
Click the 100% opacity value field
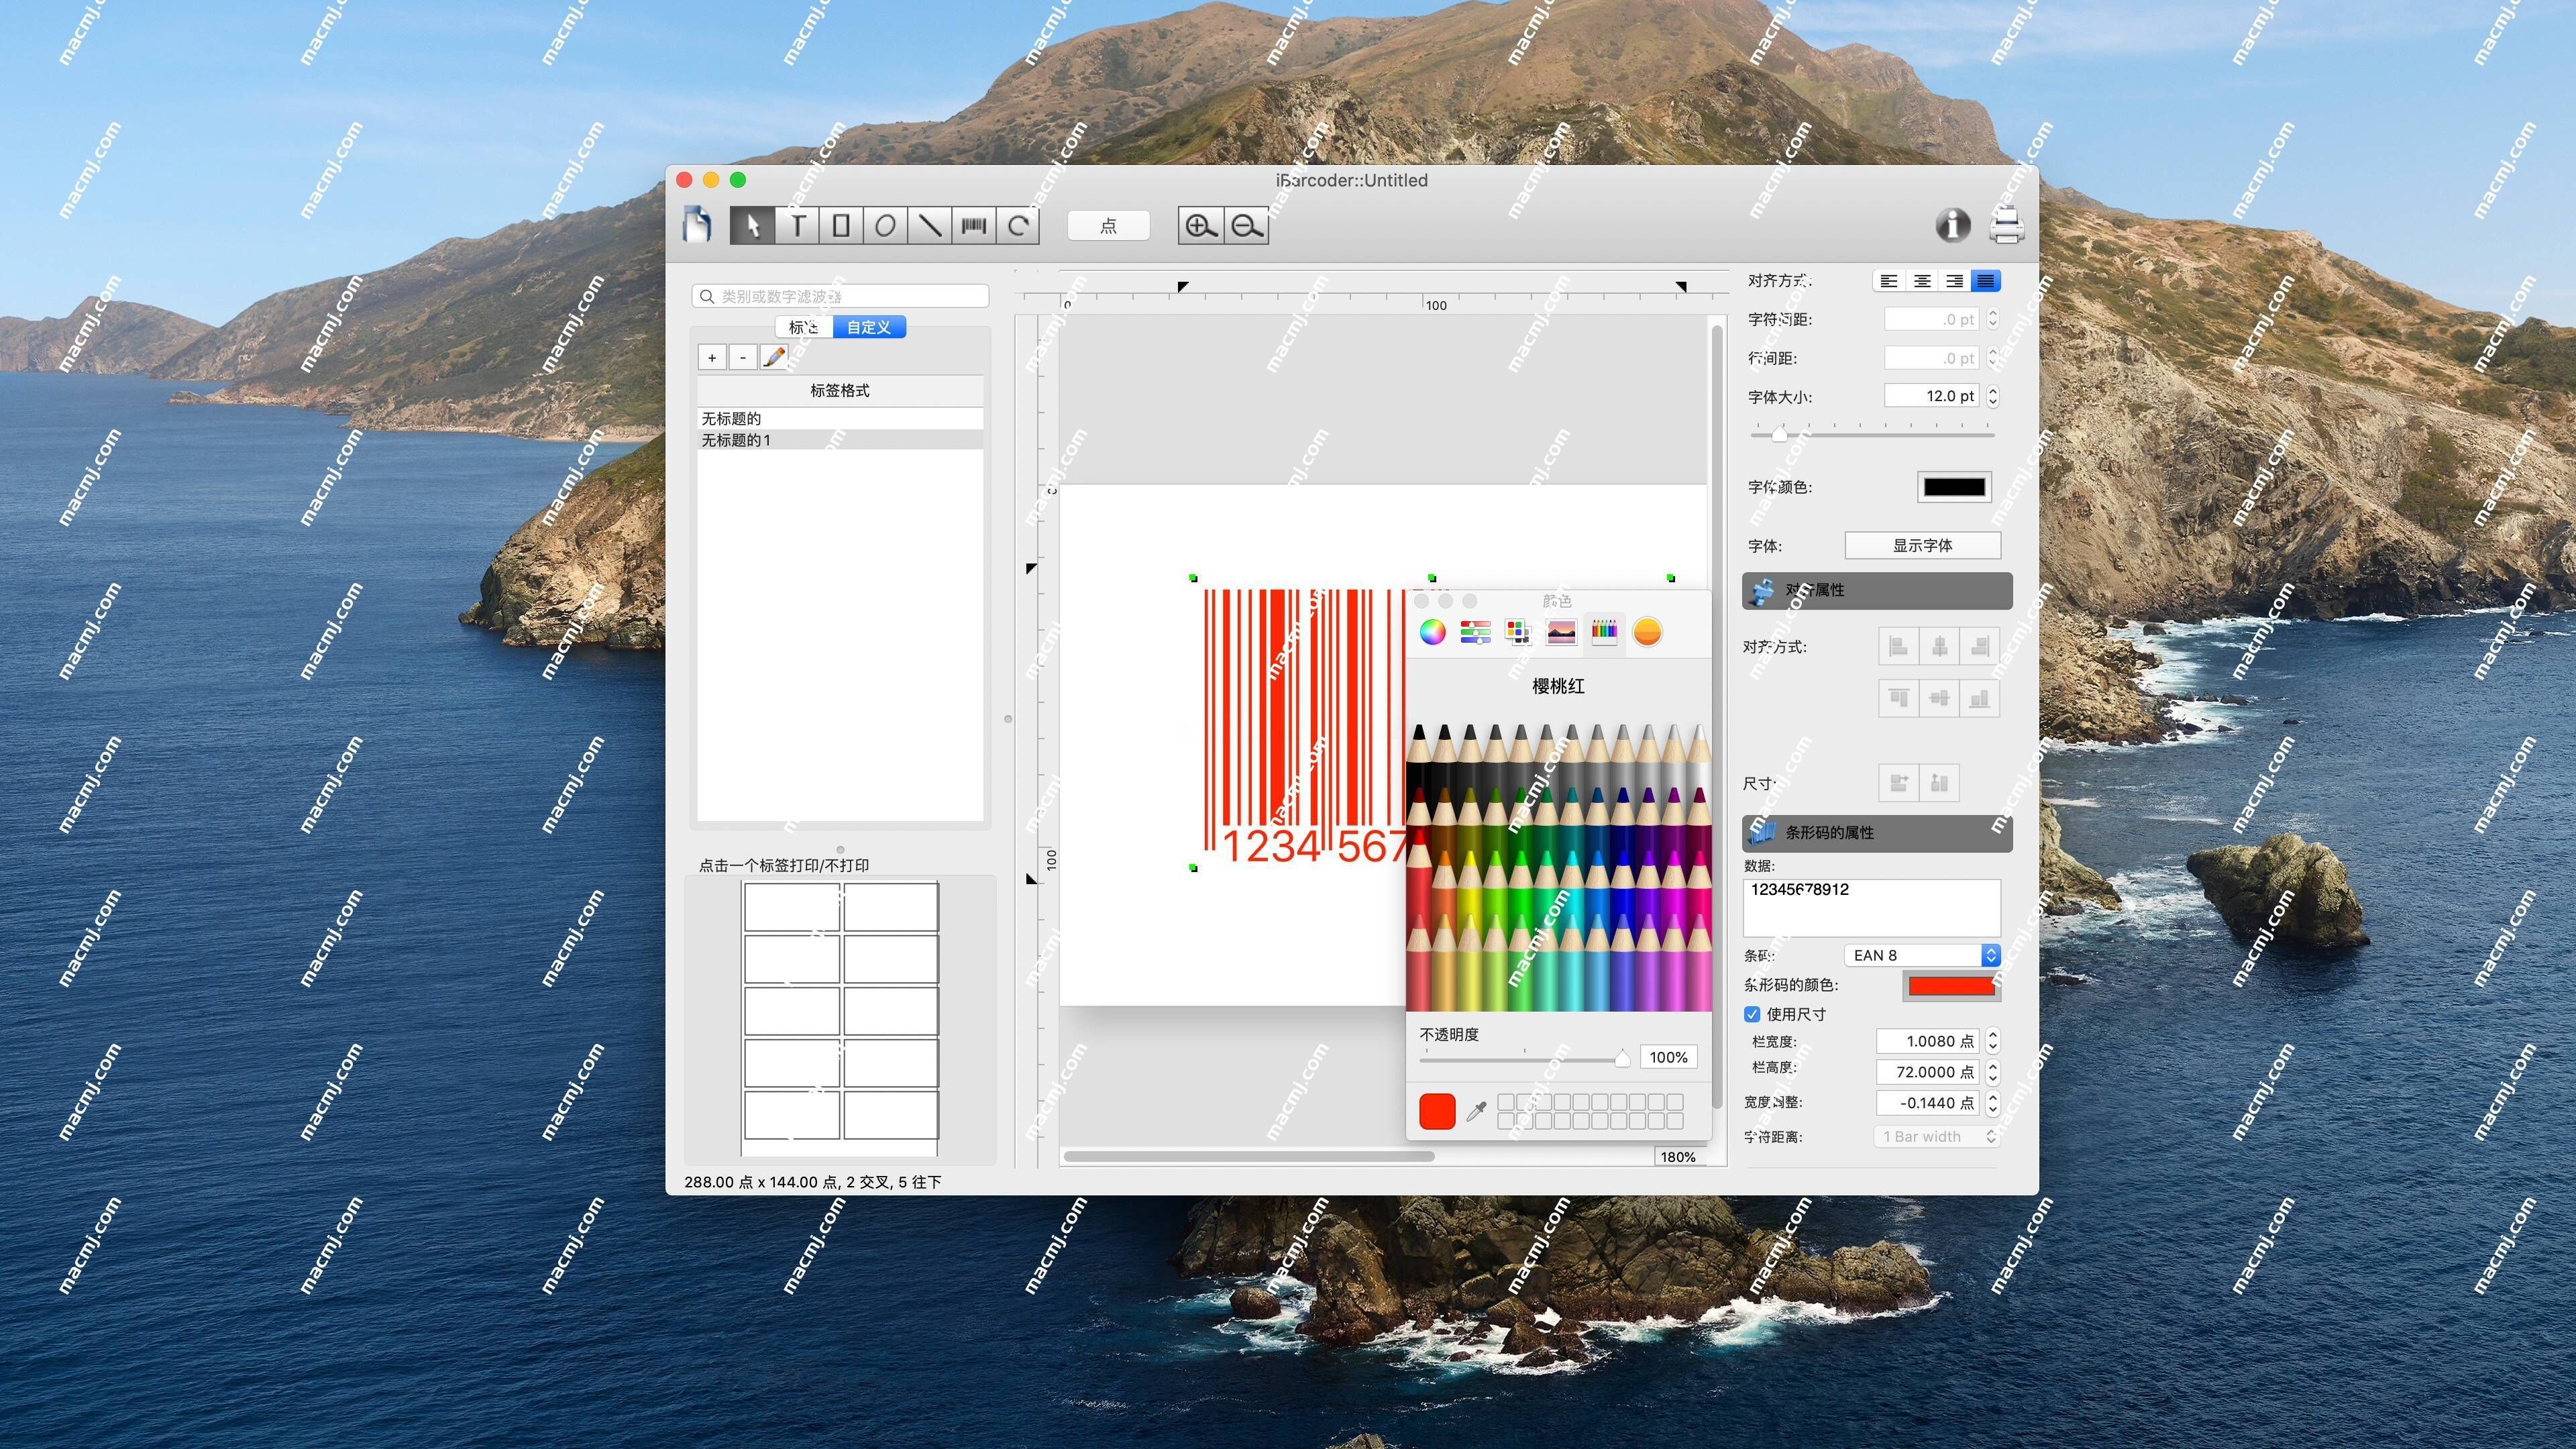click(1668, 1058)
